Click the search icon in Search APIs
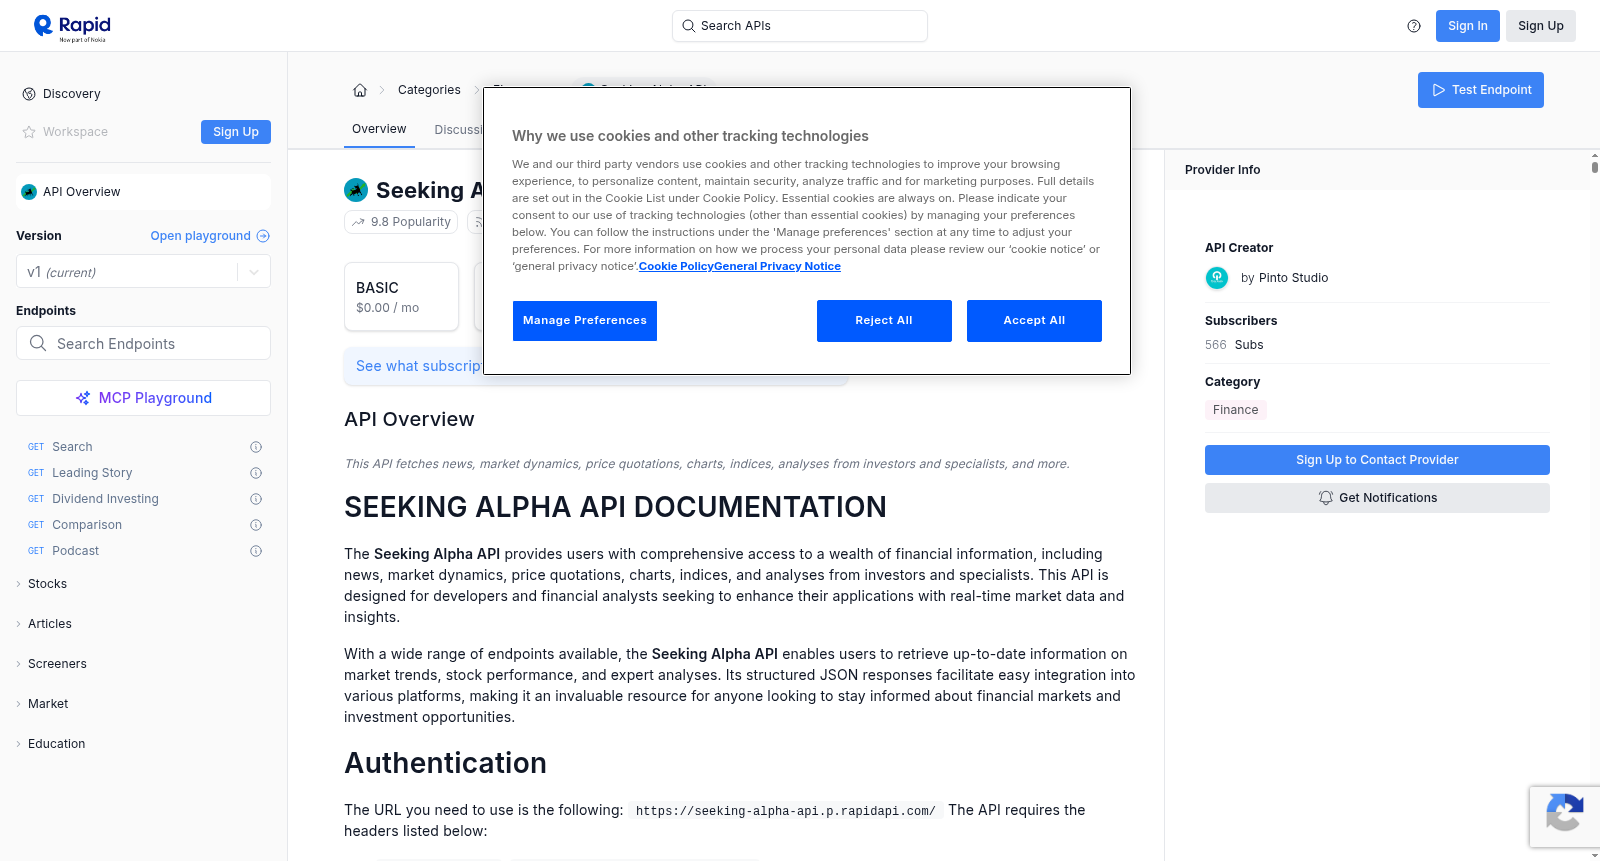This screenshot has height=861, width=1600. click(688, 26)
